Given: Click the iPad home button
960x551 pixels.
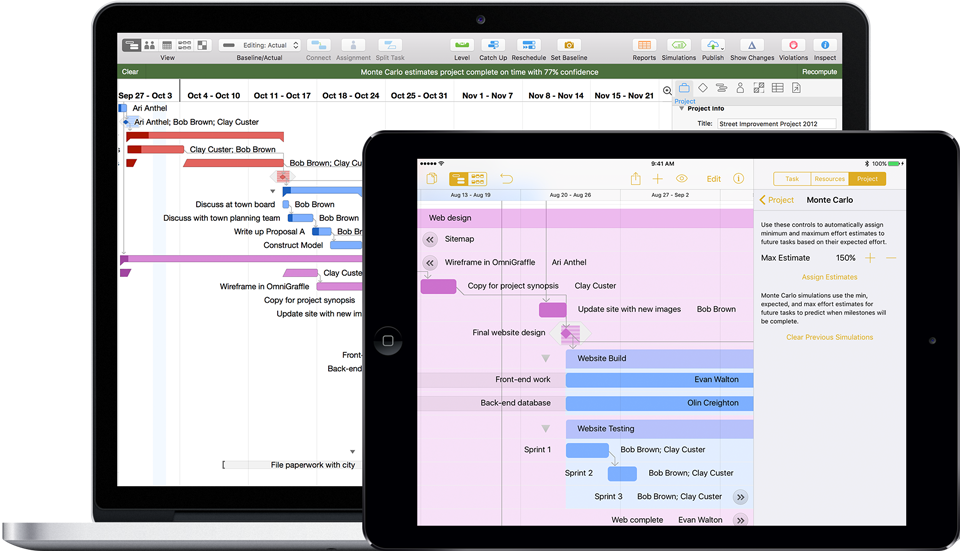Looking at the screenshot, I should pyautogui.click(x=388, y=340).
